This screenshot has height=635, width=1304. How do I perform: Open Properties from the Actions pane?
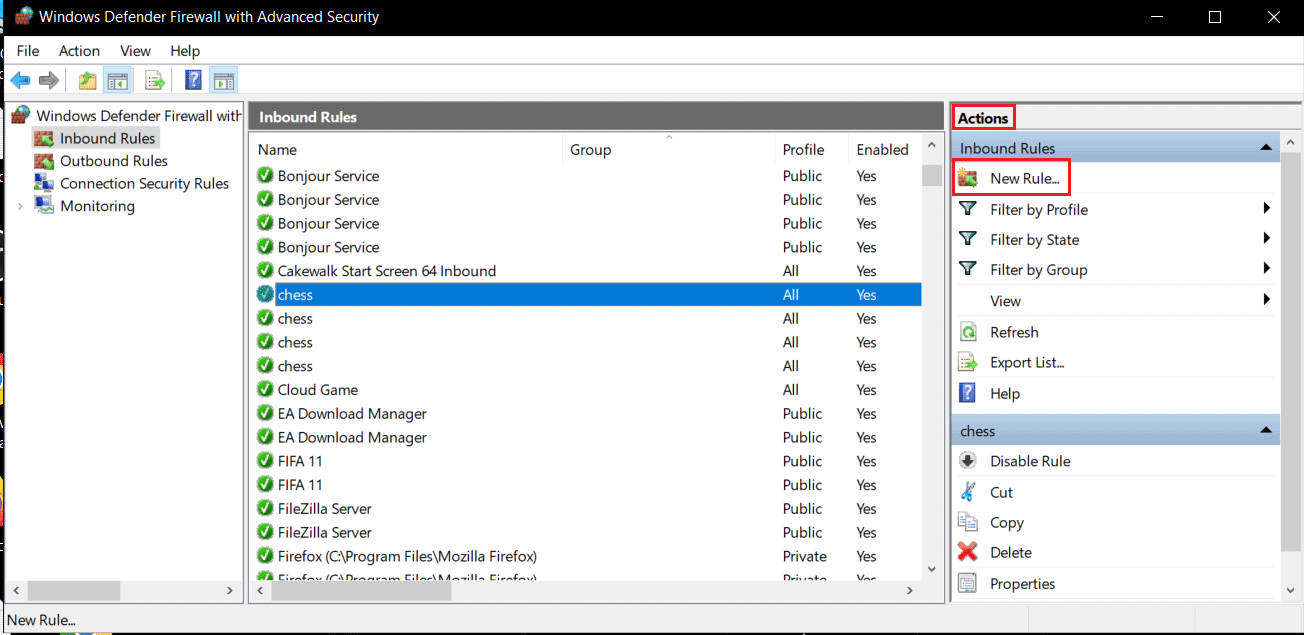1022,584
